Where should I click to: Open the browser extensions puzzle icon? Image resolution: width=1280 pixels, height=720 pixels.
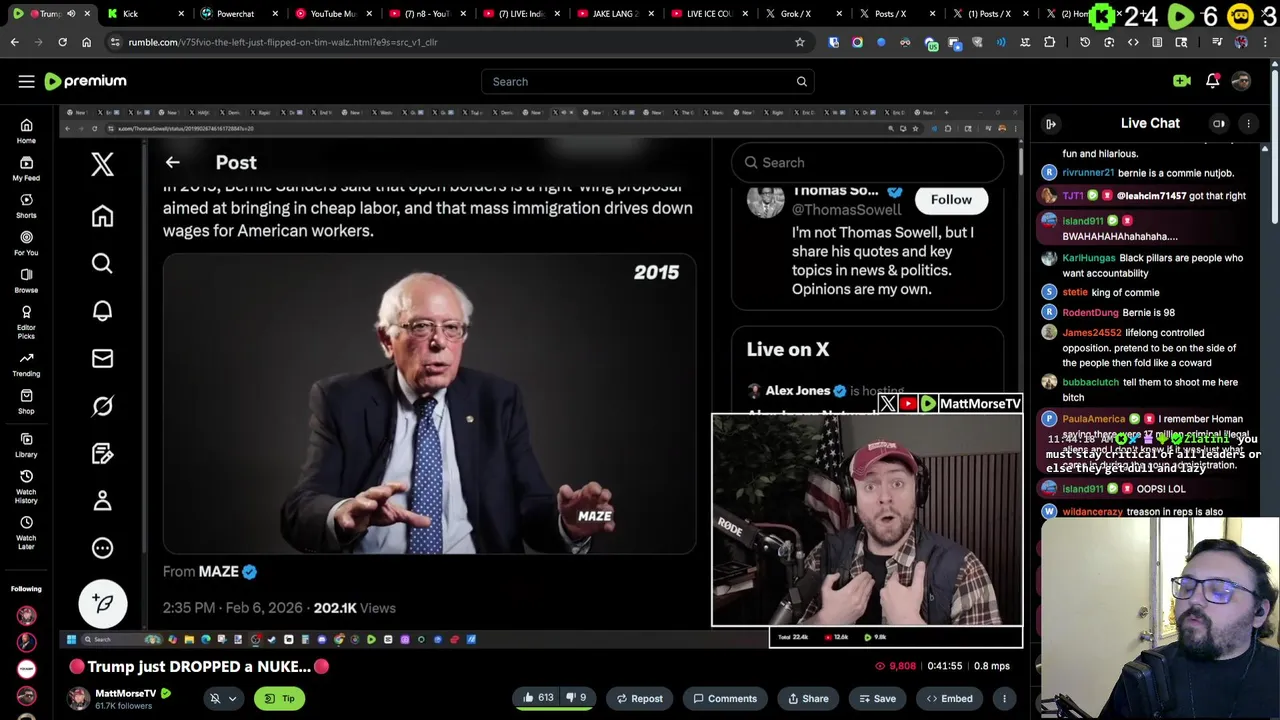(x=1049, y=42)
